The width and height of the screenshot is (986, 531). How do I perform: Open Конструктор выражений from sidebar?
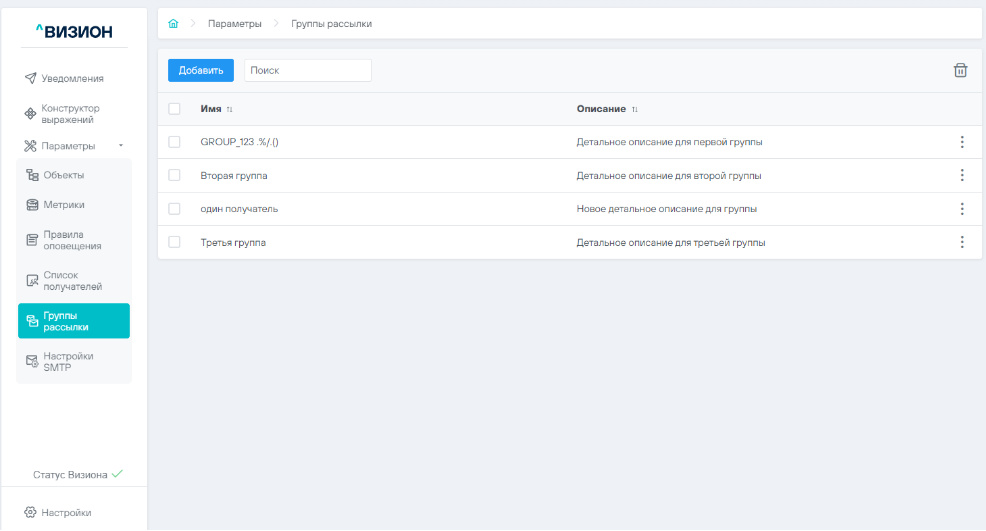70,114
